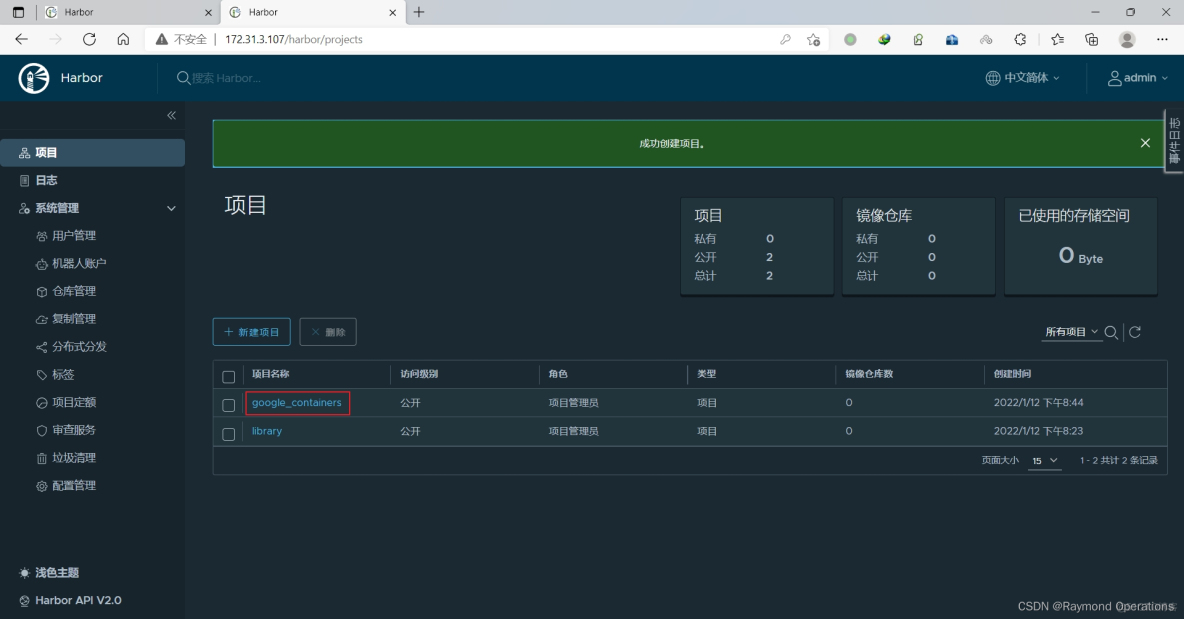Click the browser favorites star icon
This screenshot has width=1184, height=619.
coord(1057,39)
